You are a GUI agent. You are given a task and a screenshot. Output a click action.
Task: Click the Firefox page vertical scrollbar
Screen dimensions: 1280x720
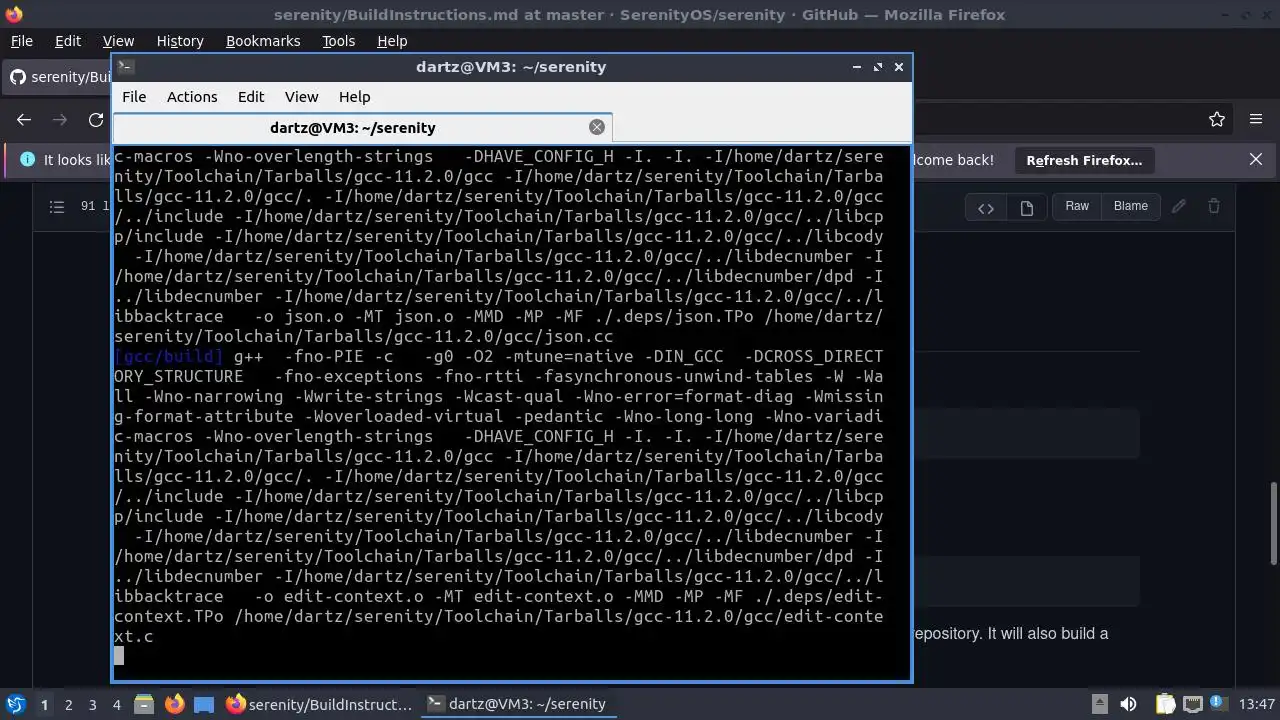point(1273,523)
